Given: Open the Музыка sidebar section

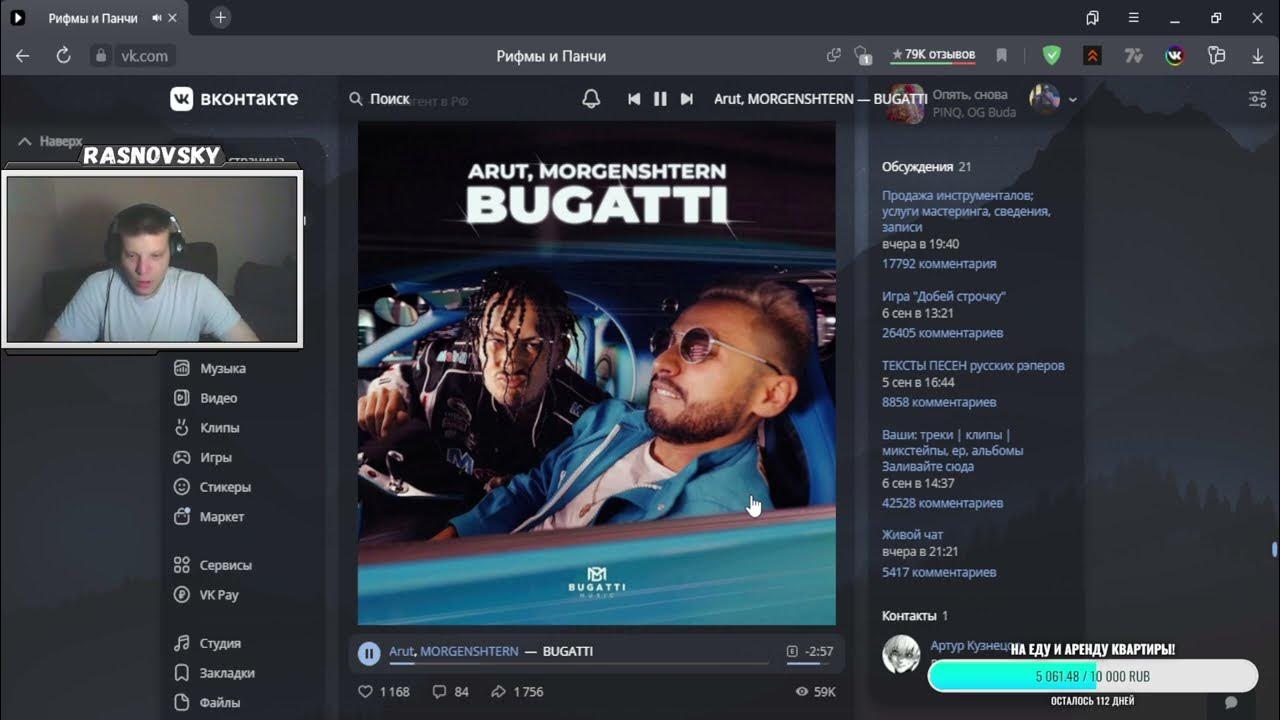Looking at the screenshot, I should 210,368.
